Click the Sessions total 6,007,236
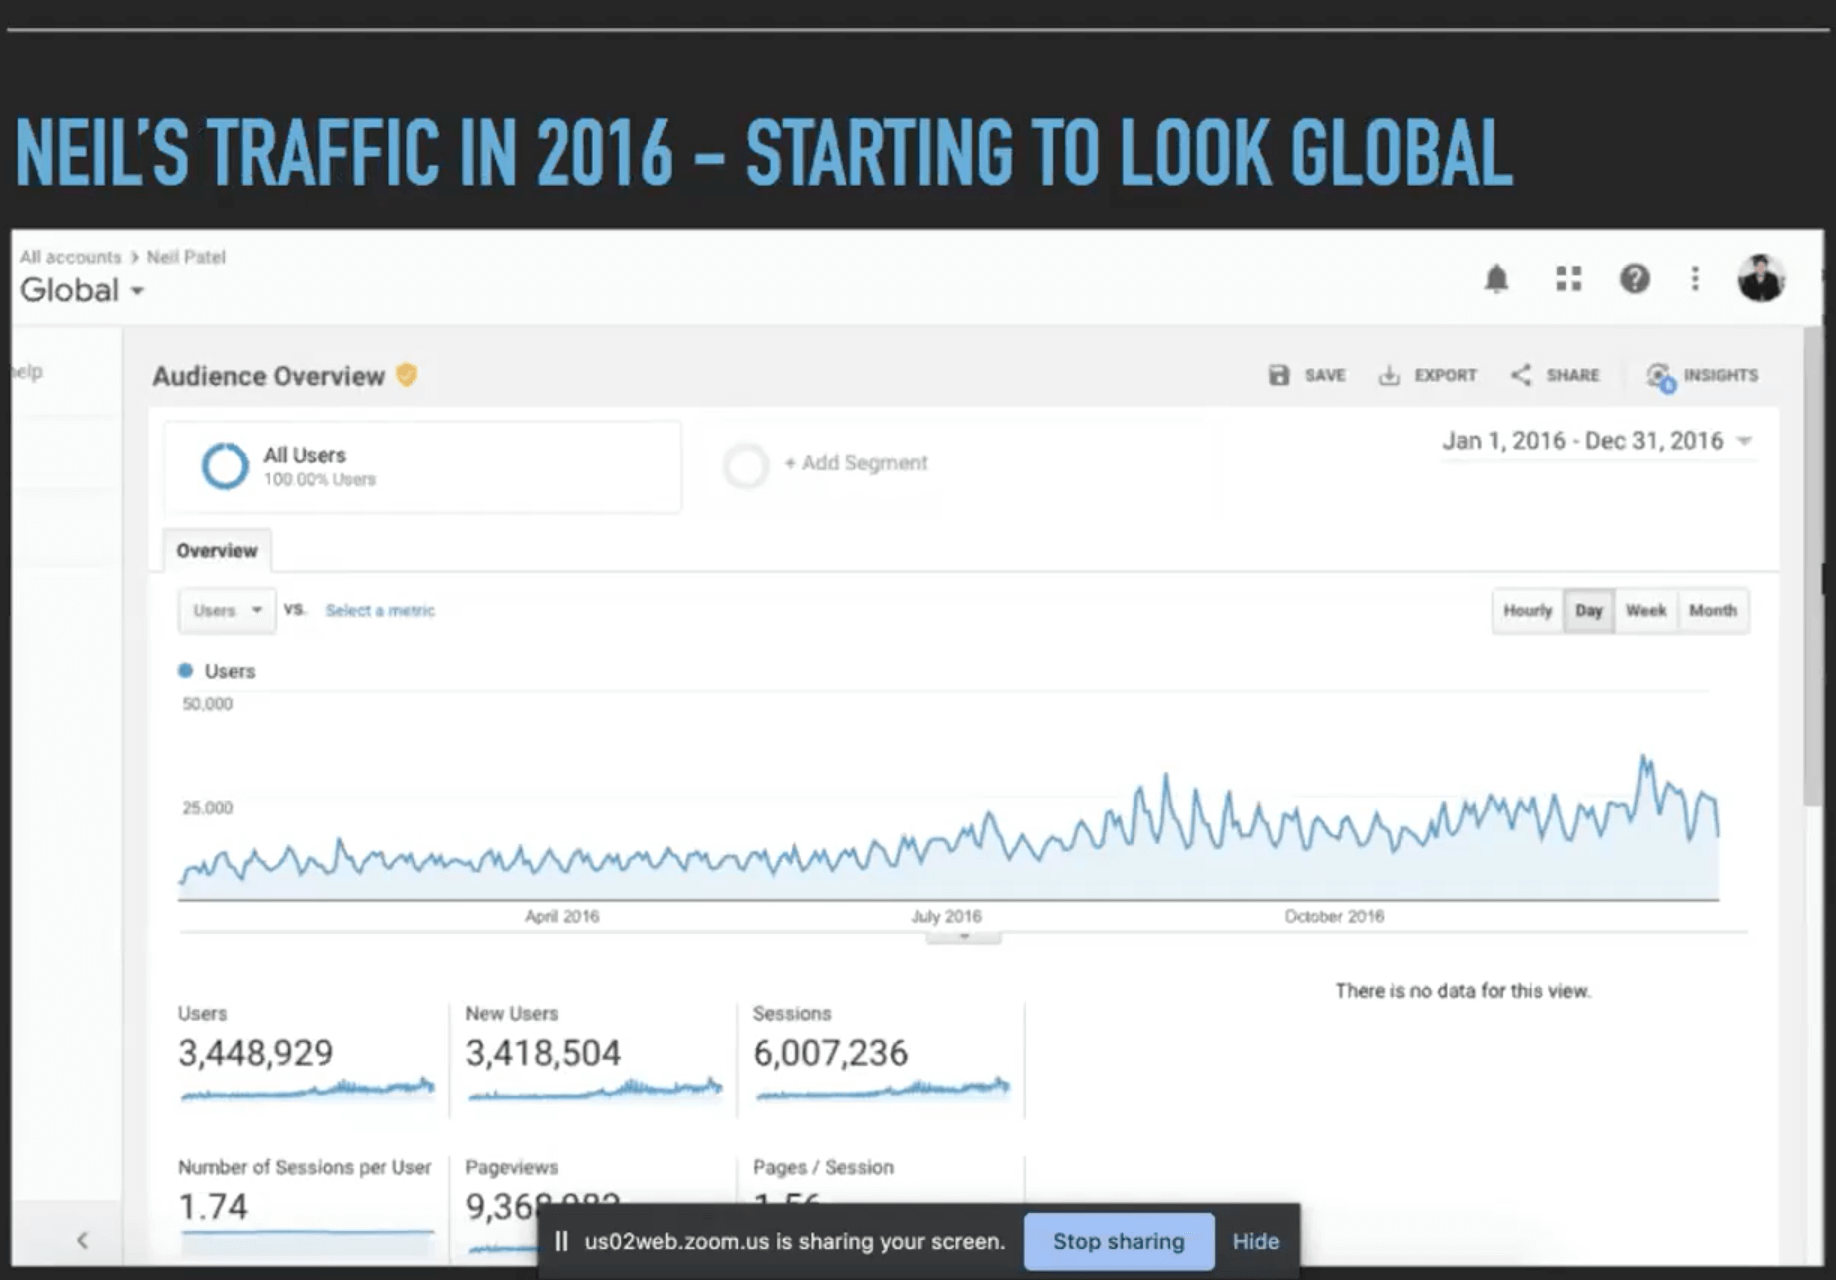 tap(830, 1053)
